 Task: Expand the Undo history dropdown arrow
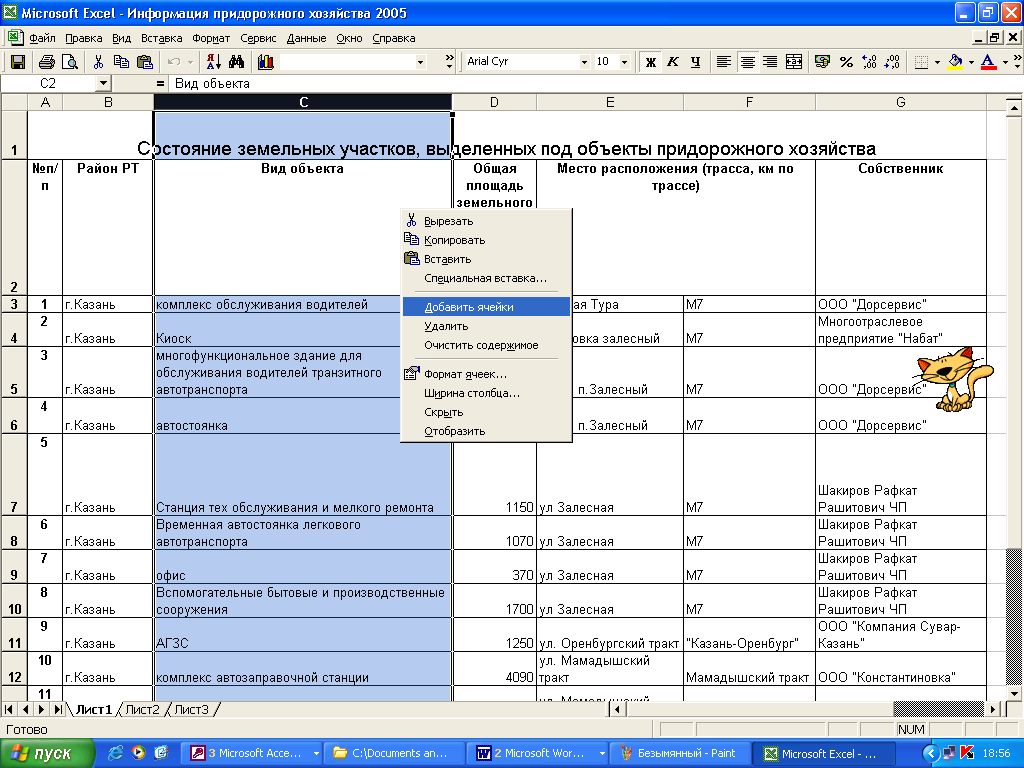pos(190,62)
